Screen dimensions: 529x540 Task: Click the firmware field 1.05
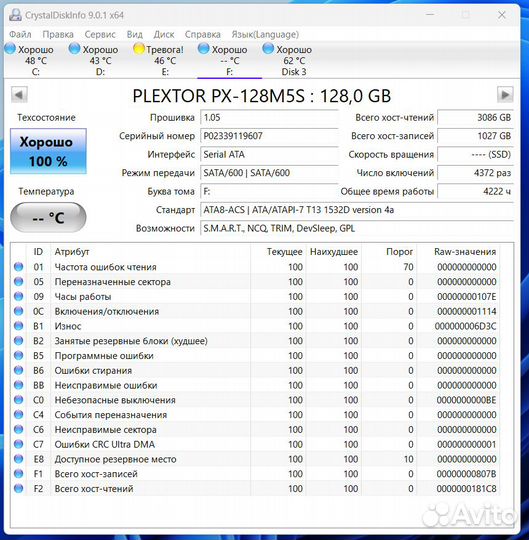click(x=269, y=117)
